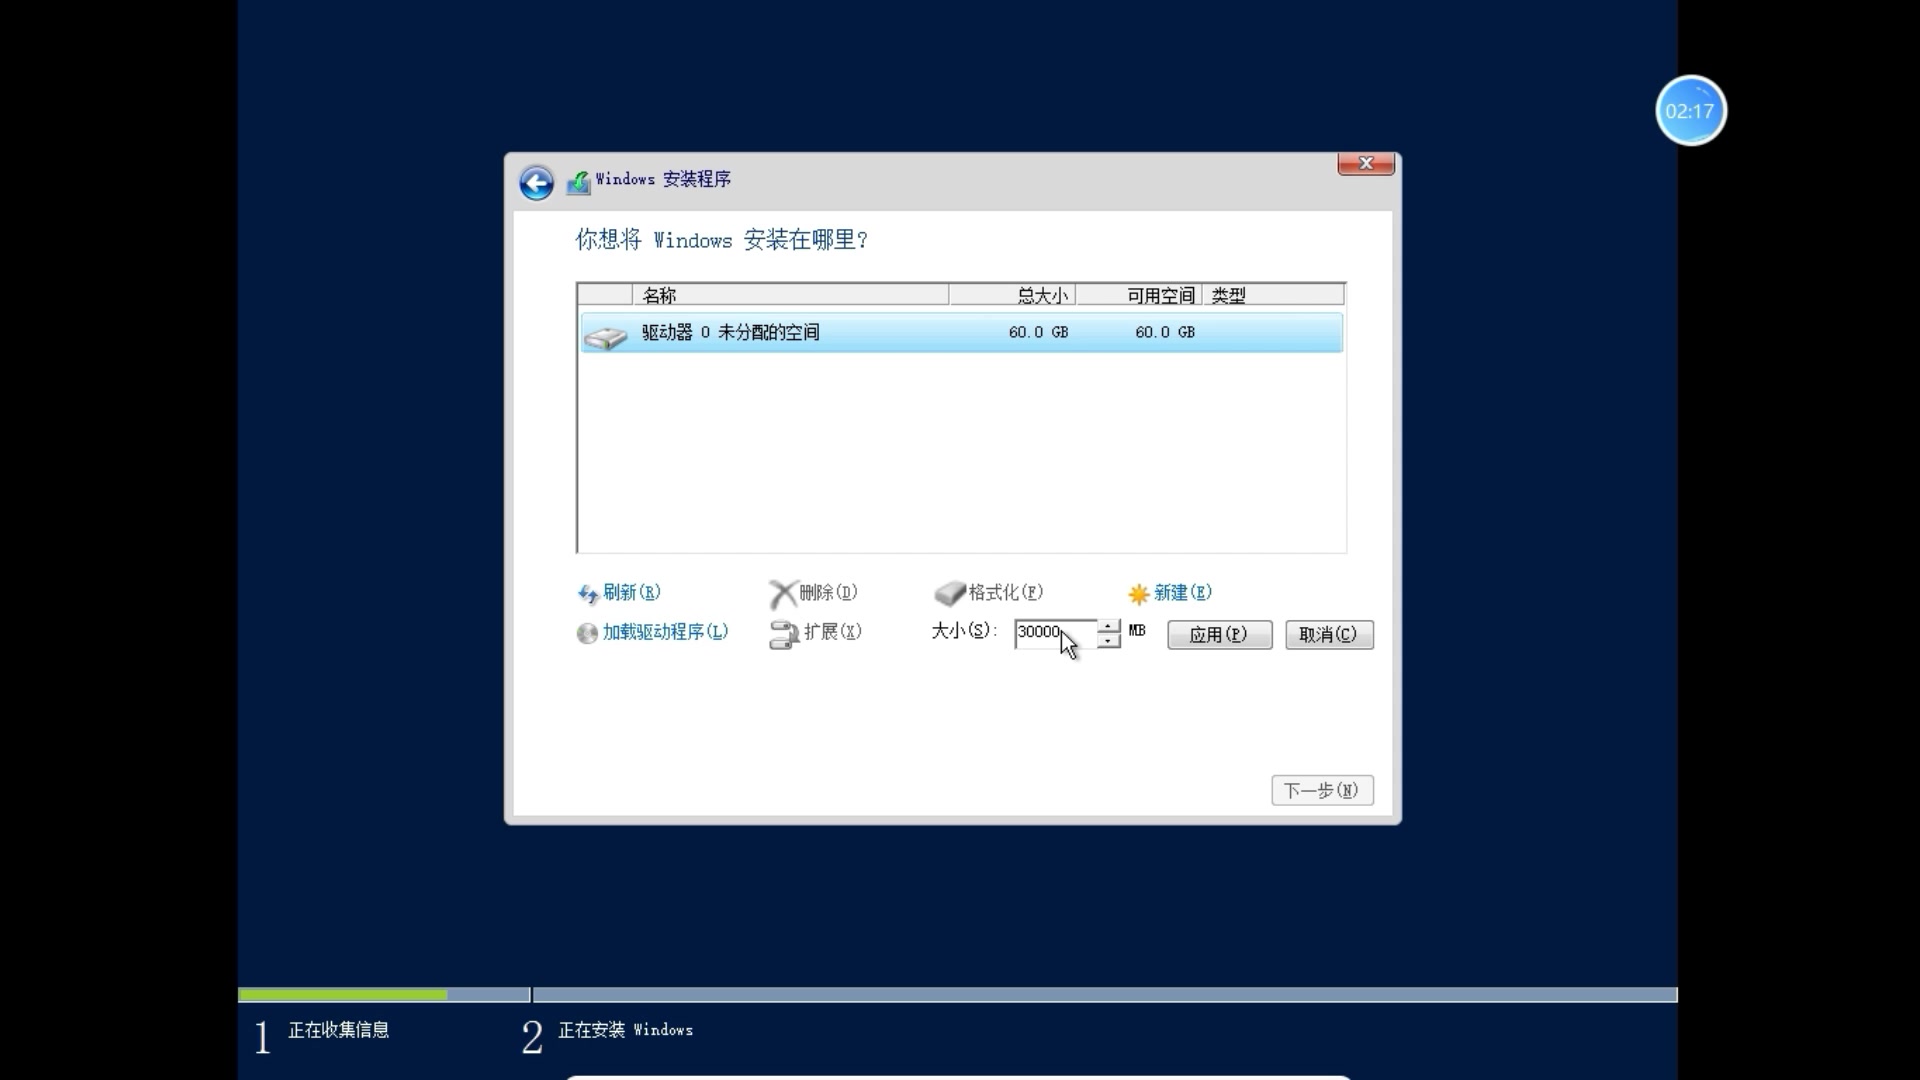Close the Windows Setup dialog
1920x1080 pixels.
[1366, 164]
